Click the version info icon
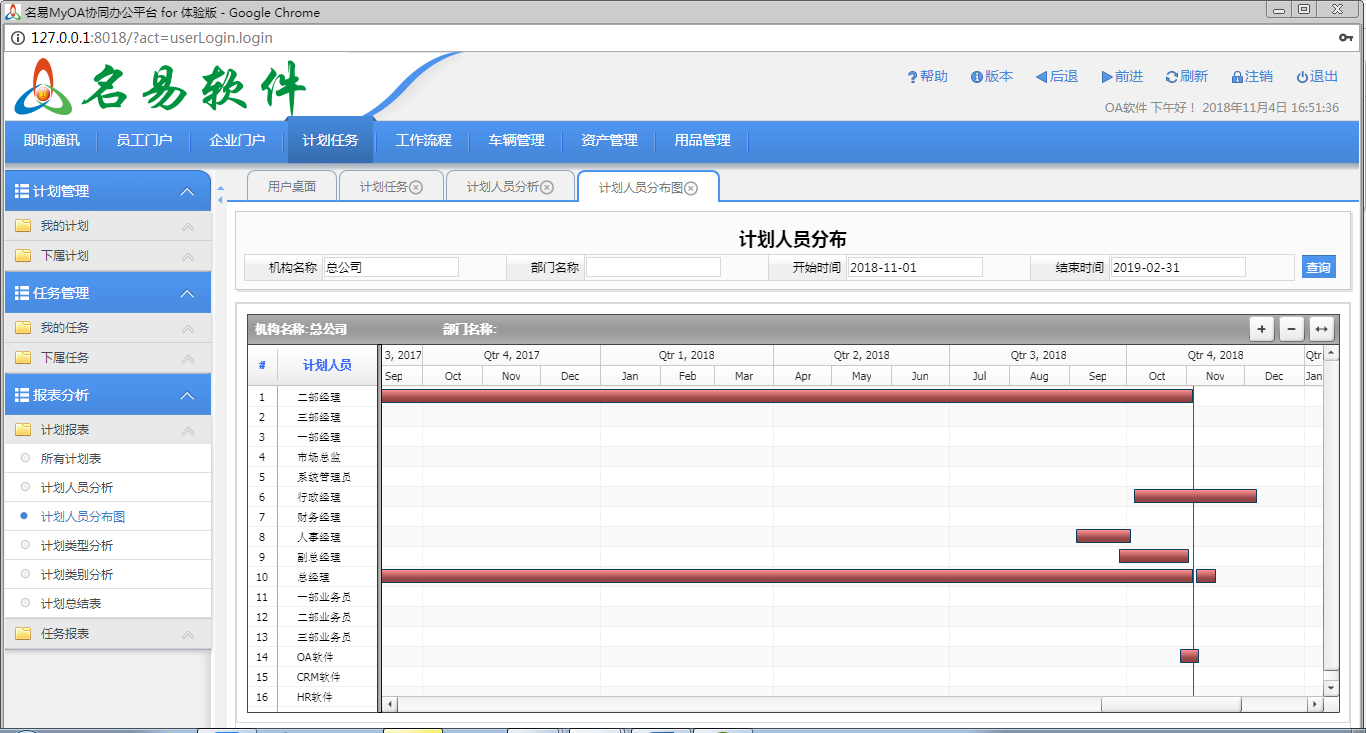Viewport: 1366px width, 733px height. tap(976, 77)
